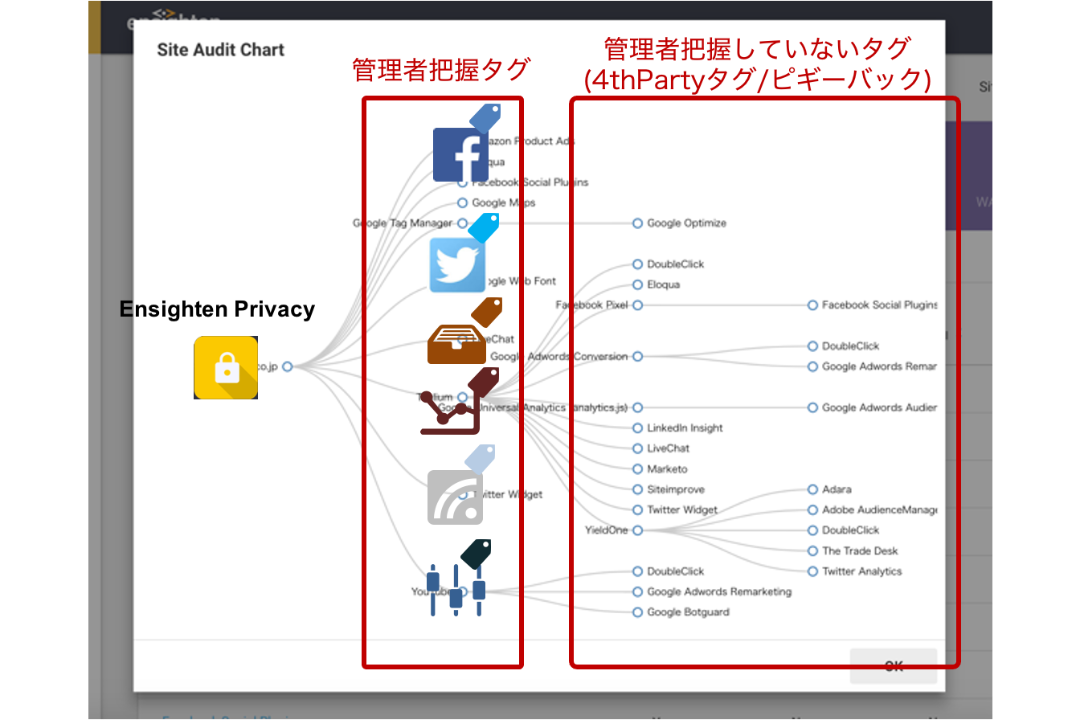
Task: Select the Marketo node
Action: pos(637,469)
